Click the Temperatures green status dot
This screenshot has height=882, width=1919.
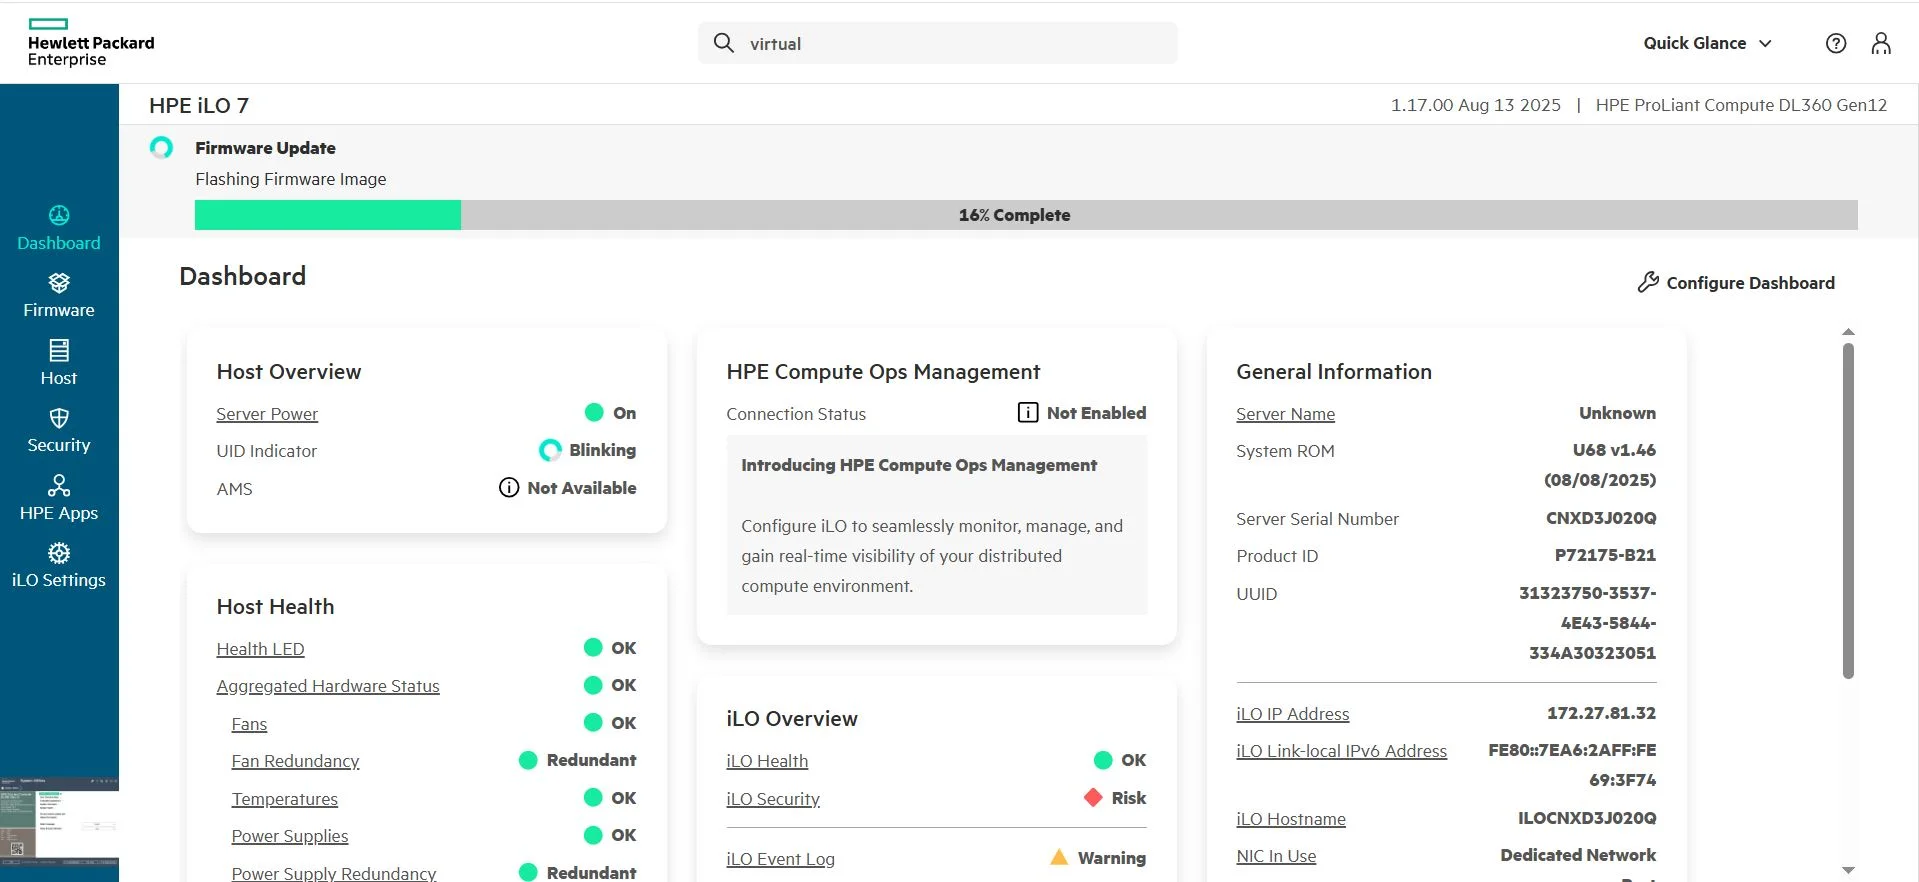click(x=593, y=797)
